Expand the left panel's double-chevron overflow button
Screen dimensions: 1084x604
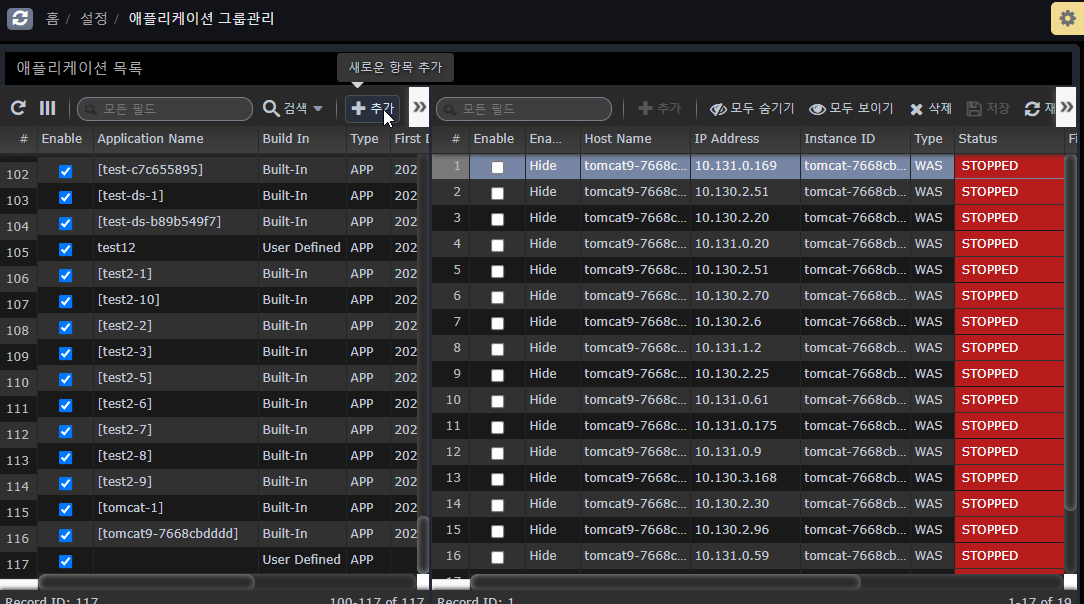click(419, 106)
